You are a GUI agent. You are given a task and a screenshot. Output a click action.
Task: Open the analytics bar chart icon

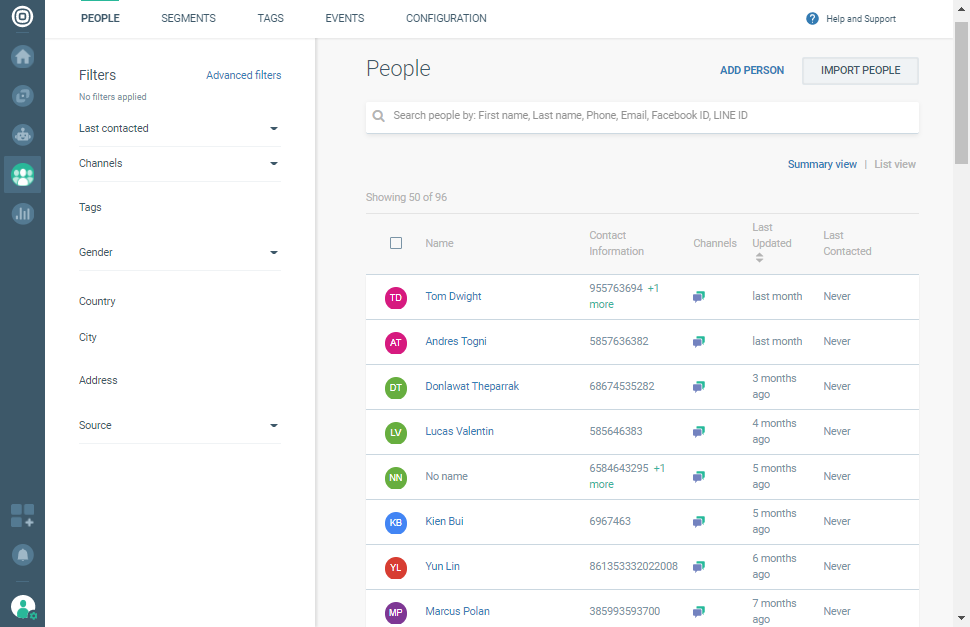coord(22,213)
